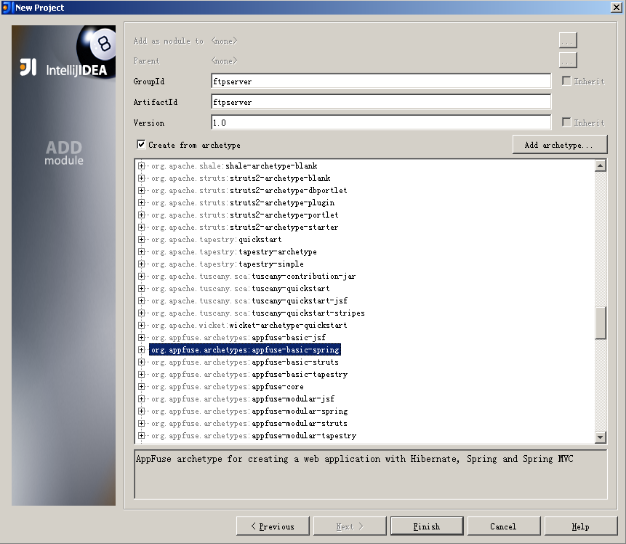Image resolution: width=626 pixels, height=544 pixels.
Task: Uncheck Create from archetype checkbox
Action: click(141, 144)
